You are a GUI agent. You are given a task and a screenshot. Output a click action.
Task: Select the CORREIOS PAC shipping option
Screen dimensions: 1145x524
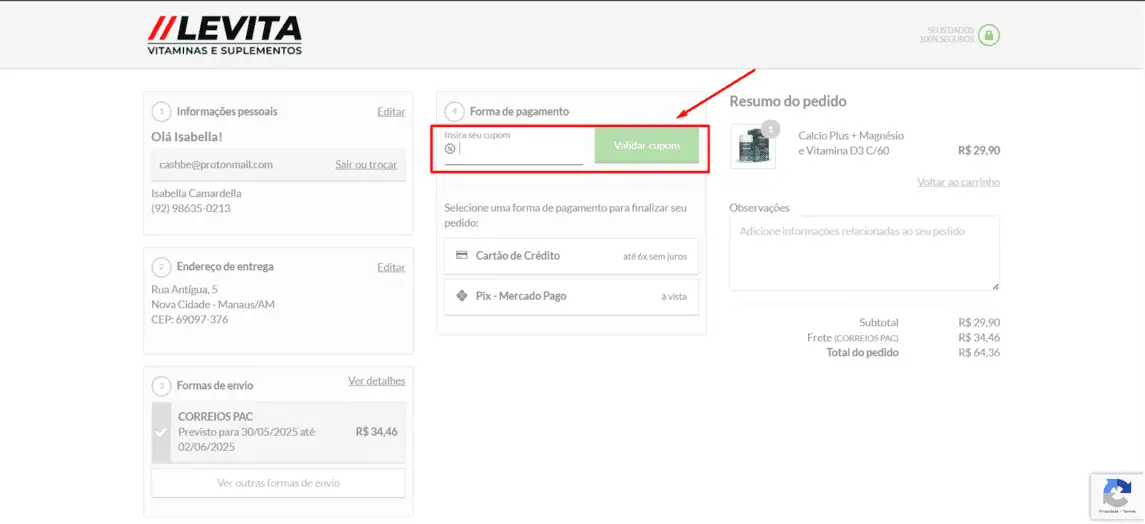(278, 432)
